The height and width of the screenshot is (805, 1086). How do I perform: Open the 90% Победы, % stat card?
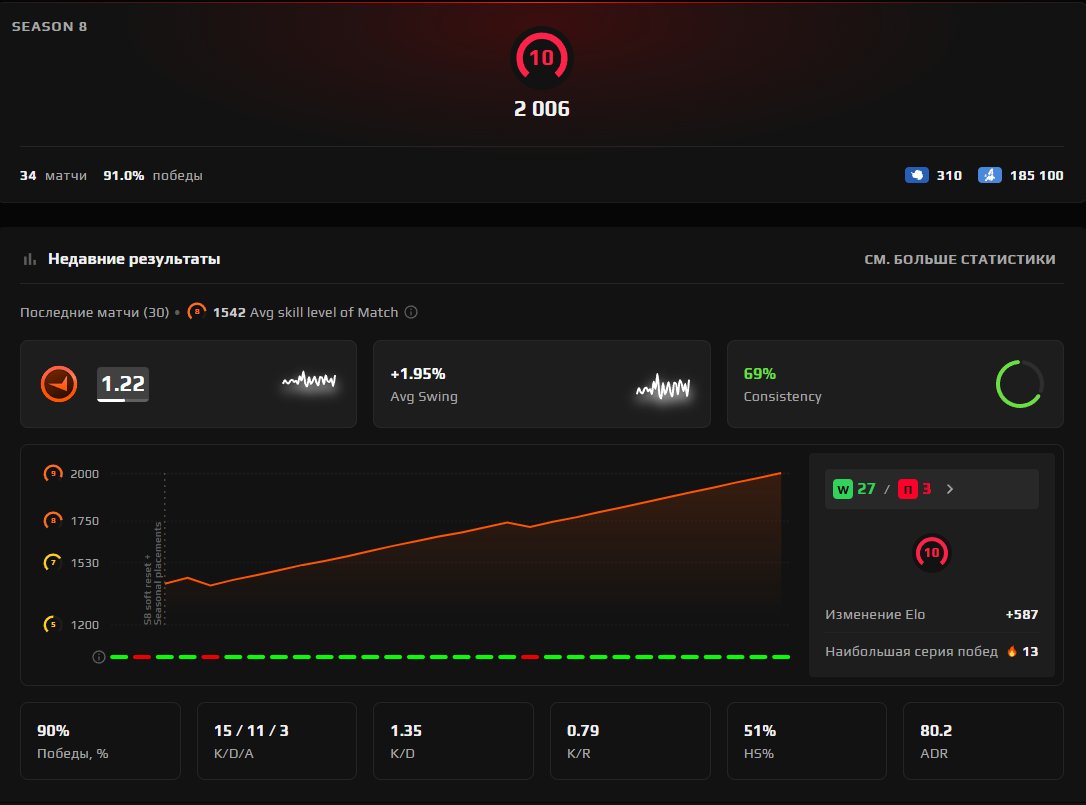tap(100, 741)
